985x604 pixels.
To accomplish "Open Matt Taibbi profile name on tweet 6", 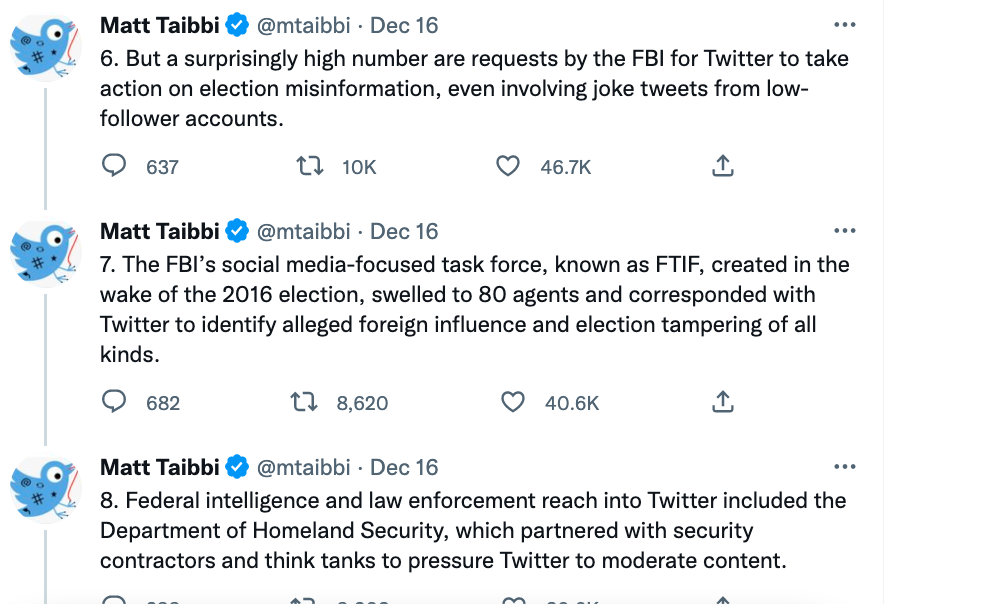I will pos(160,25).
